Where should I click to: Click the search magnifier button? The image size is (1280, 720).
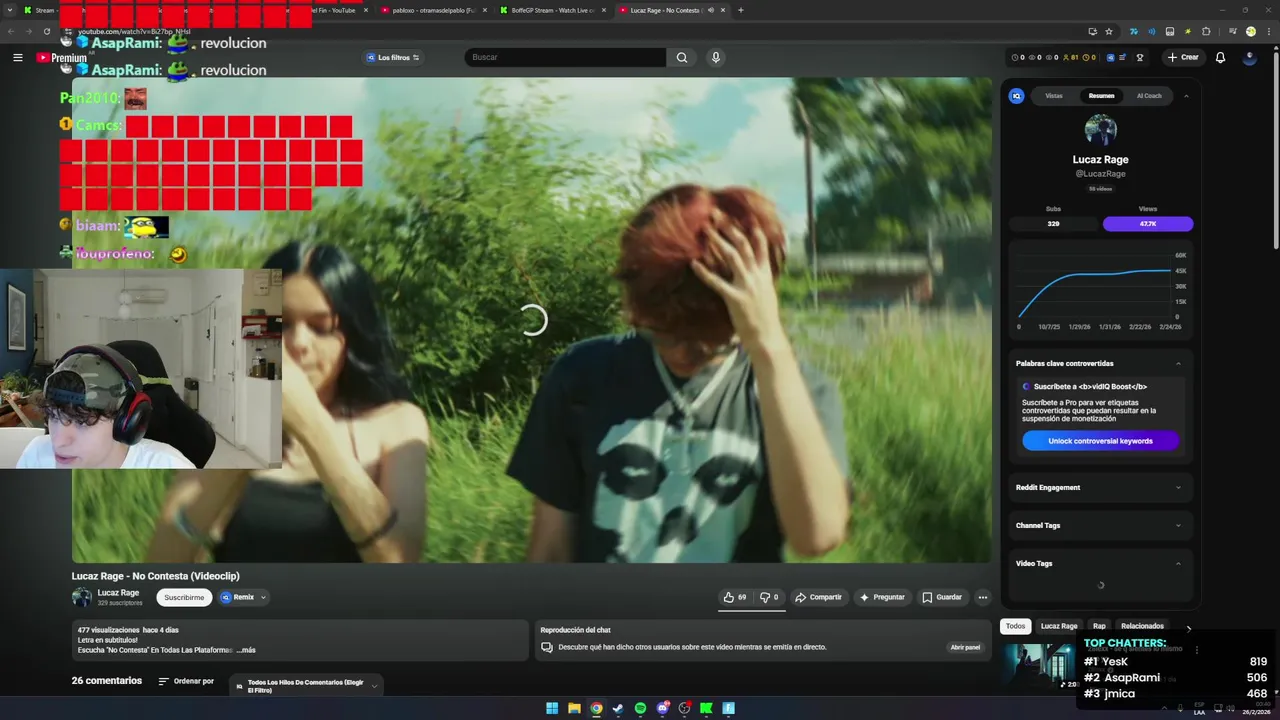[681, 57]
